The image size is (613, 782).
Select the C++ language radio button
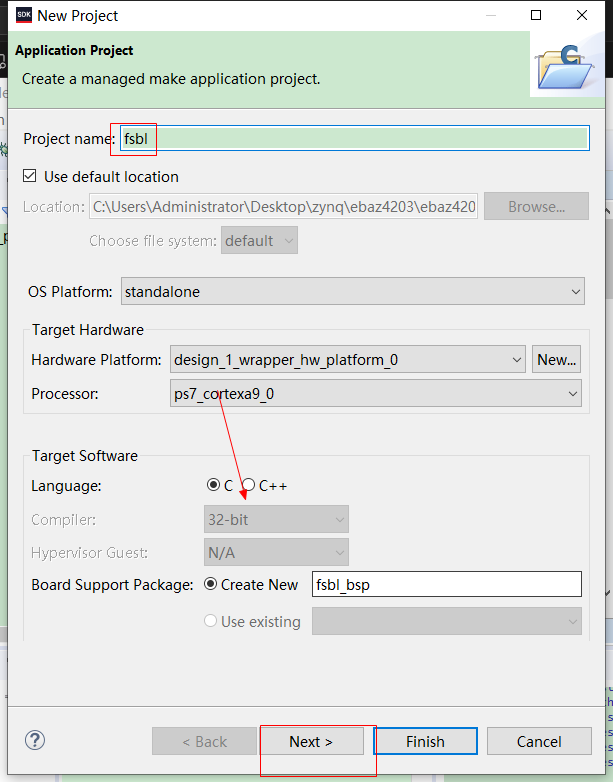point(248,485)
